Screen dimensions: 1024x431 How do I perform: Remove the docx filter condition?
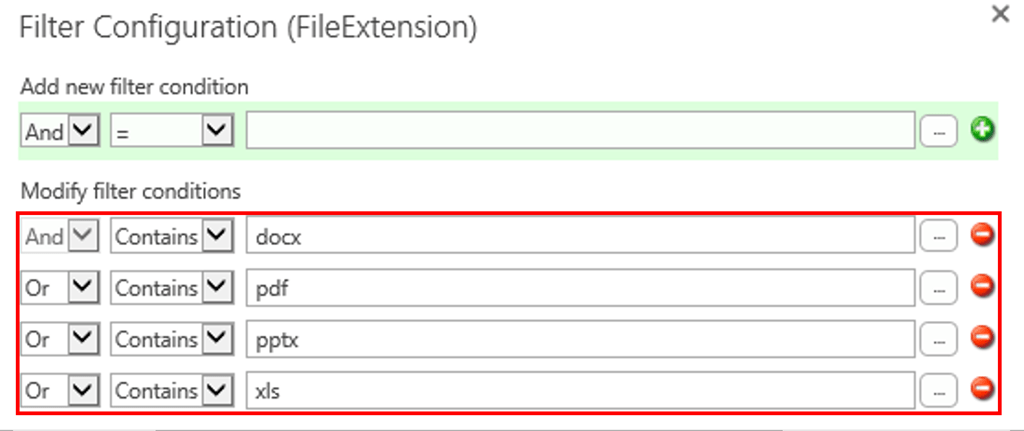(x=982, y=236)
